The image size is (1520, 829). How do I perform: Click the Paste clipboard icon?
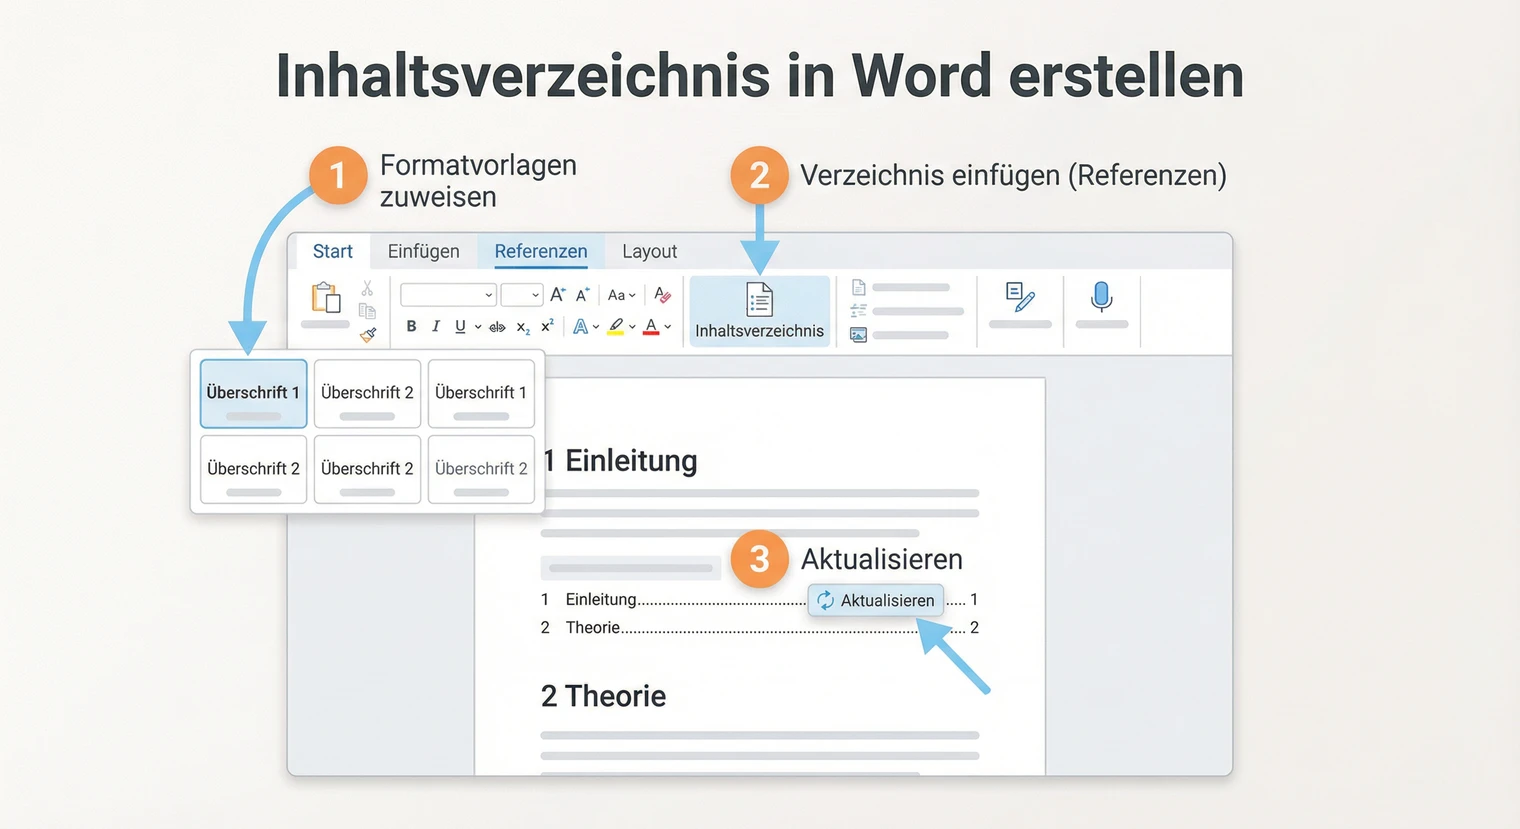[x=325, y=297]
